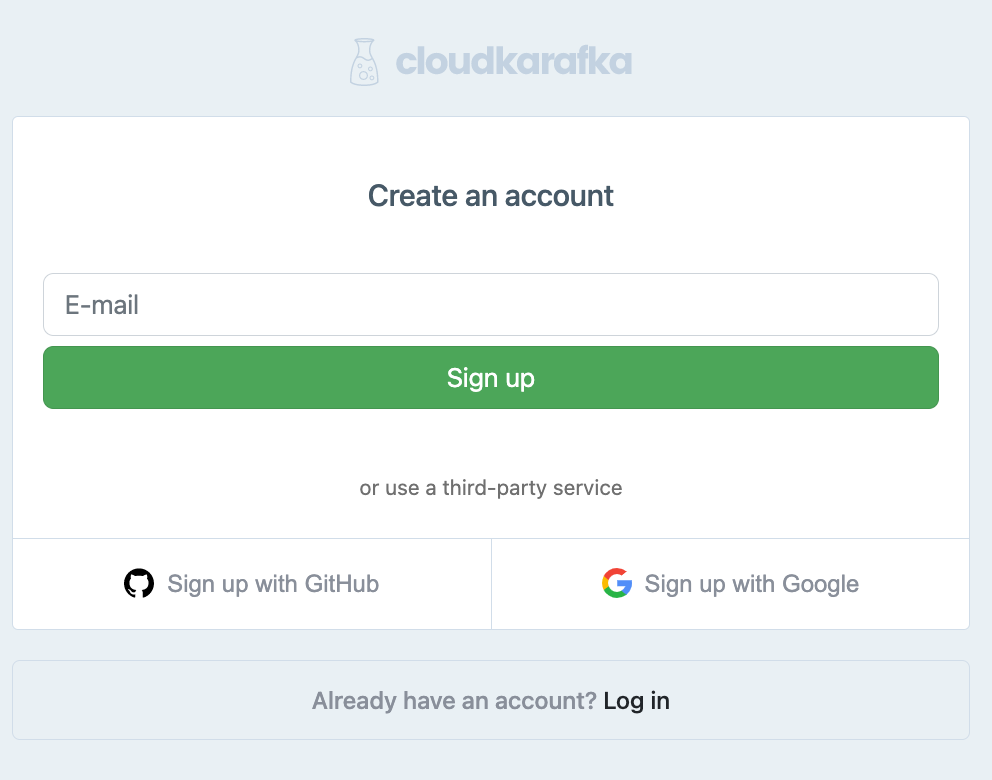Viewport: 992px width, 780px height.
Task: Click the "or use a third-party service" text
Action: click(491, 488)
